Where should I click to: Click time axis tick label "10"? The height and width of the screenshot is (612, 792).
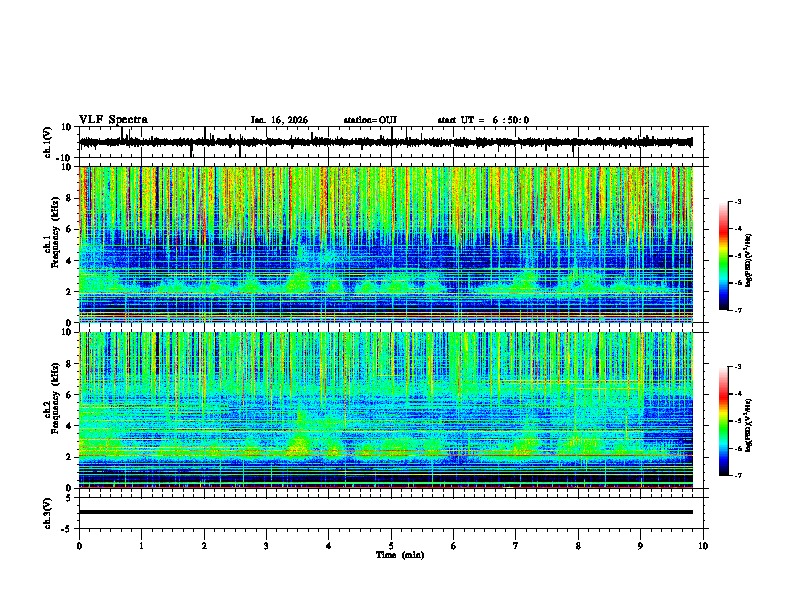tap(703, 546)
